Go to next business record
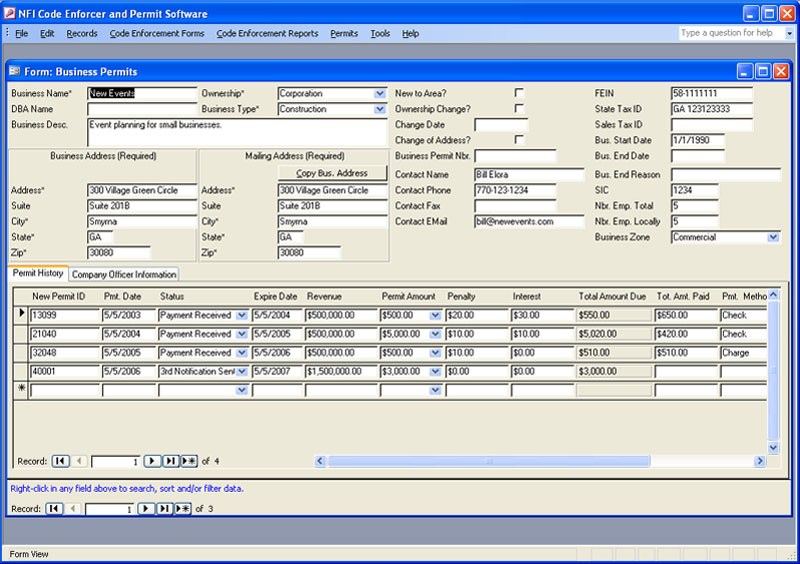This screenshot has width=800, height=564. [146, 508]
